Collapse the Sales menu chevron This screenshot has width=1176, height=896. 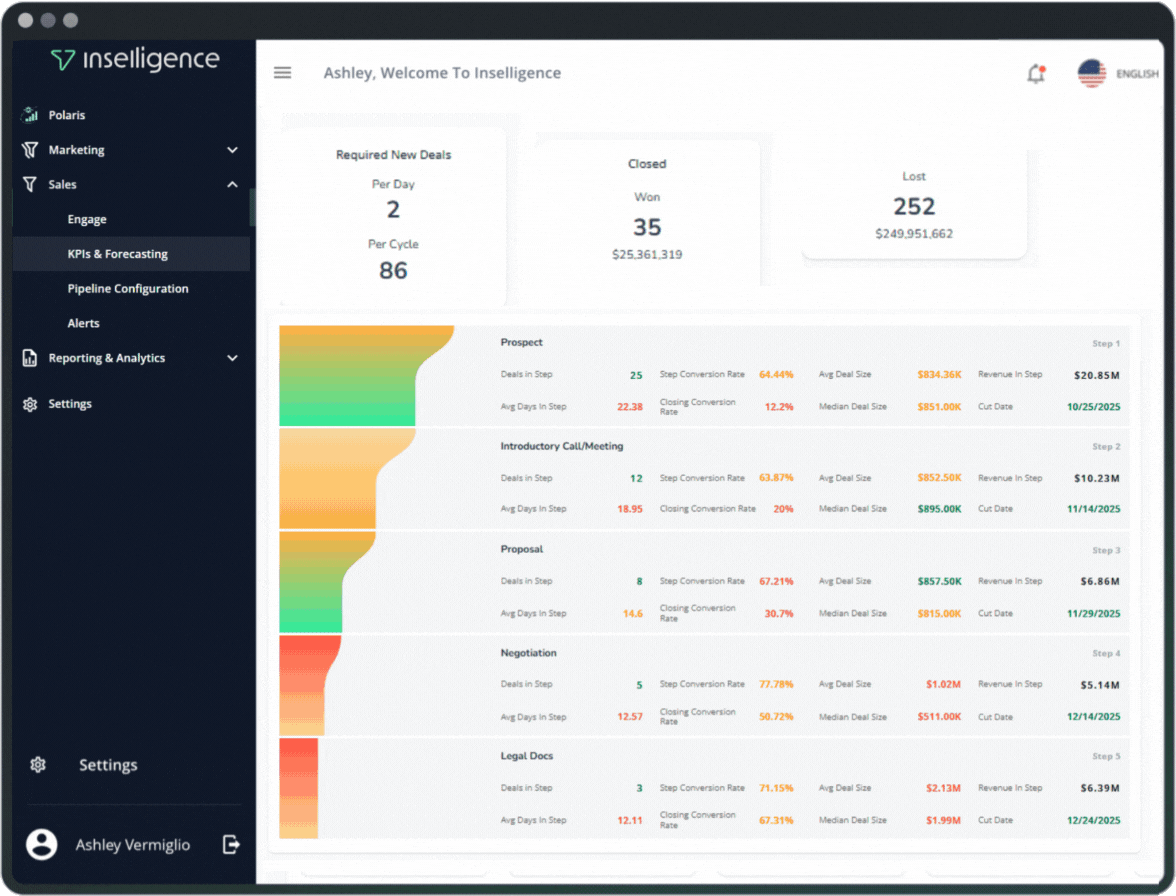pyautogui.click(x=232, y=184)
